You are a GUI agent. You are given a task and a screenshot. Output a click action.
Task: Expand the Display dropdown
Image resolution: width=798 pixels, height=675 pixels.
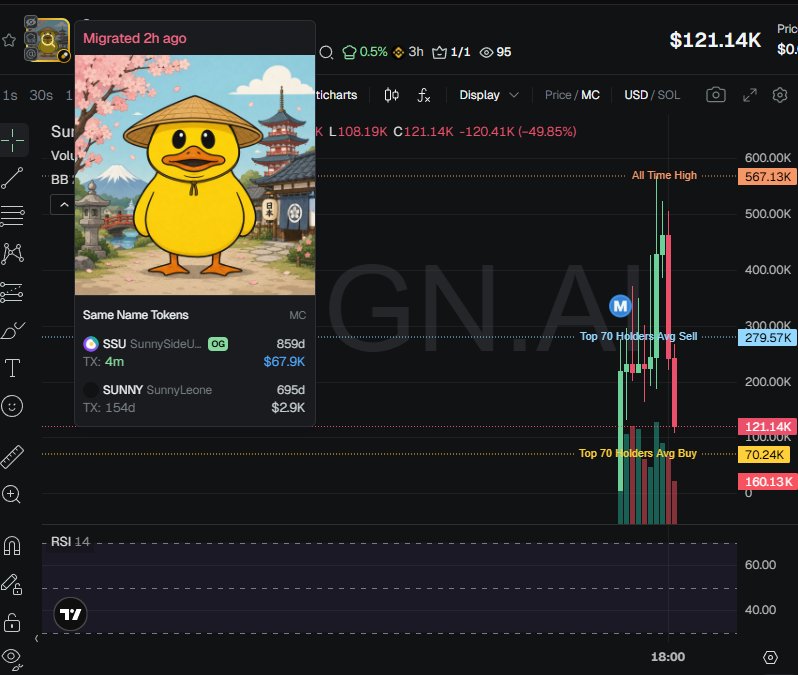pyautogui.click(x=489, y=95)
